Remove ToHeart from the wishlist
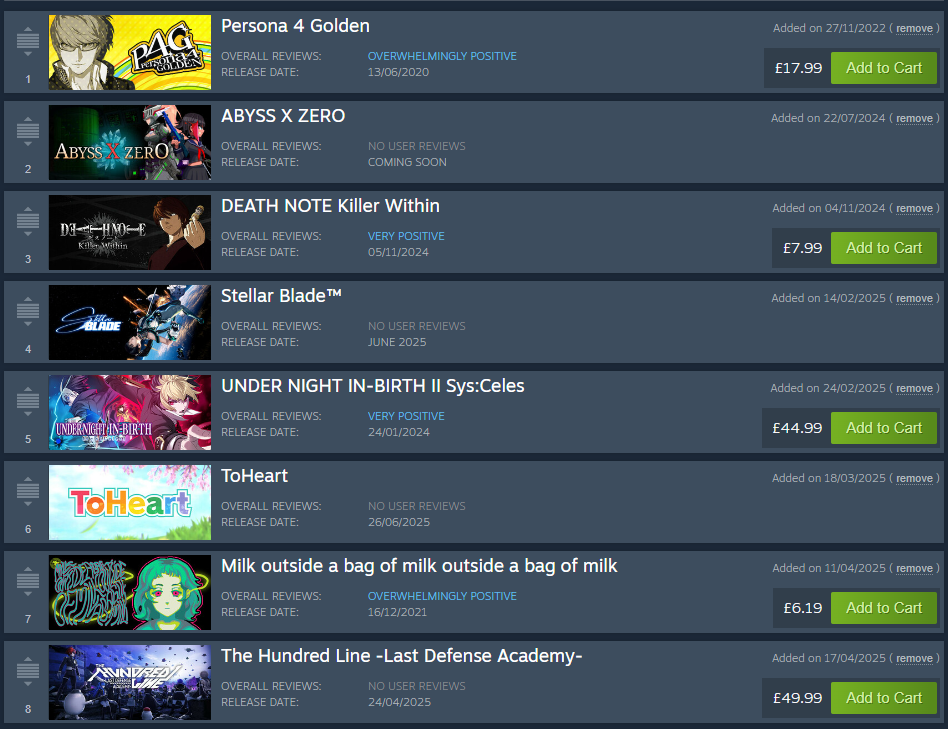 914,478
